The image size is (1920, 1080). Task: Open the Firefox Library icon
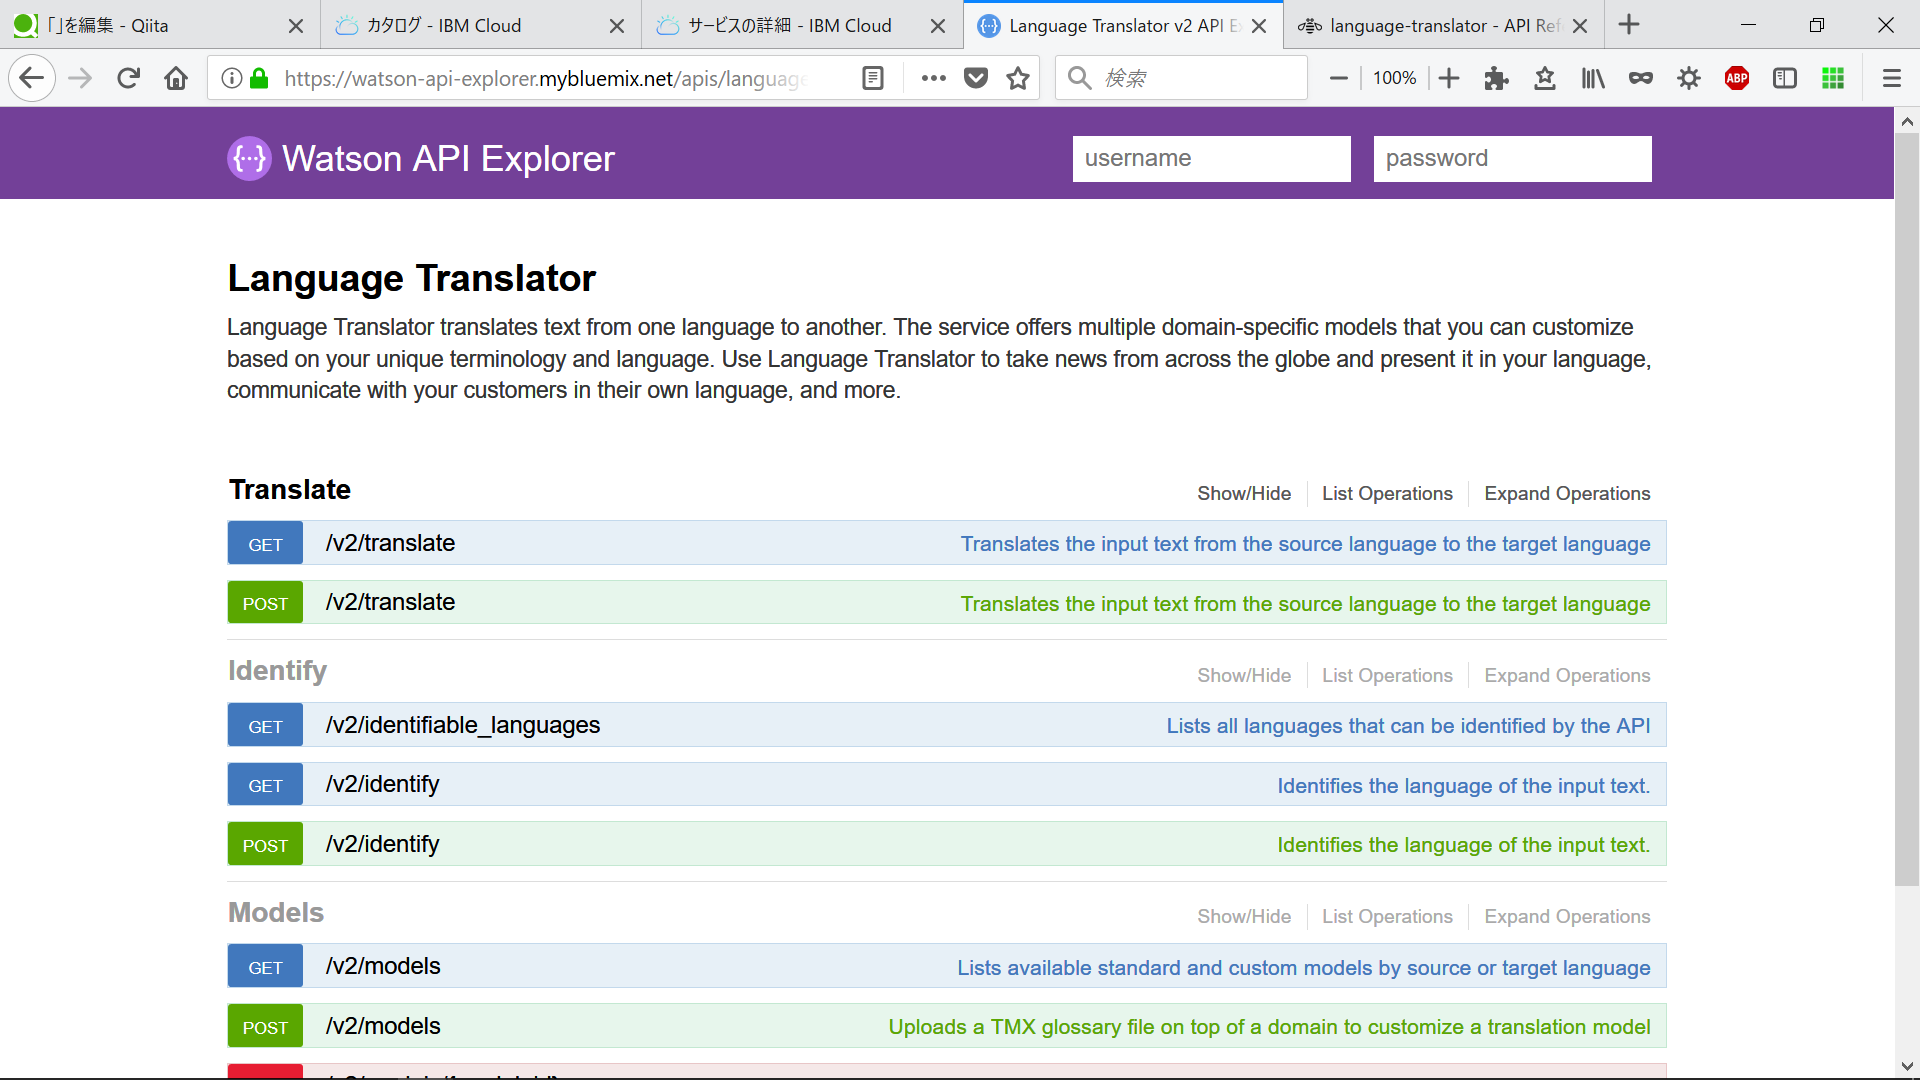click(x=1592, y=77)
